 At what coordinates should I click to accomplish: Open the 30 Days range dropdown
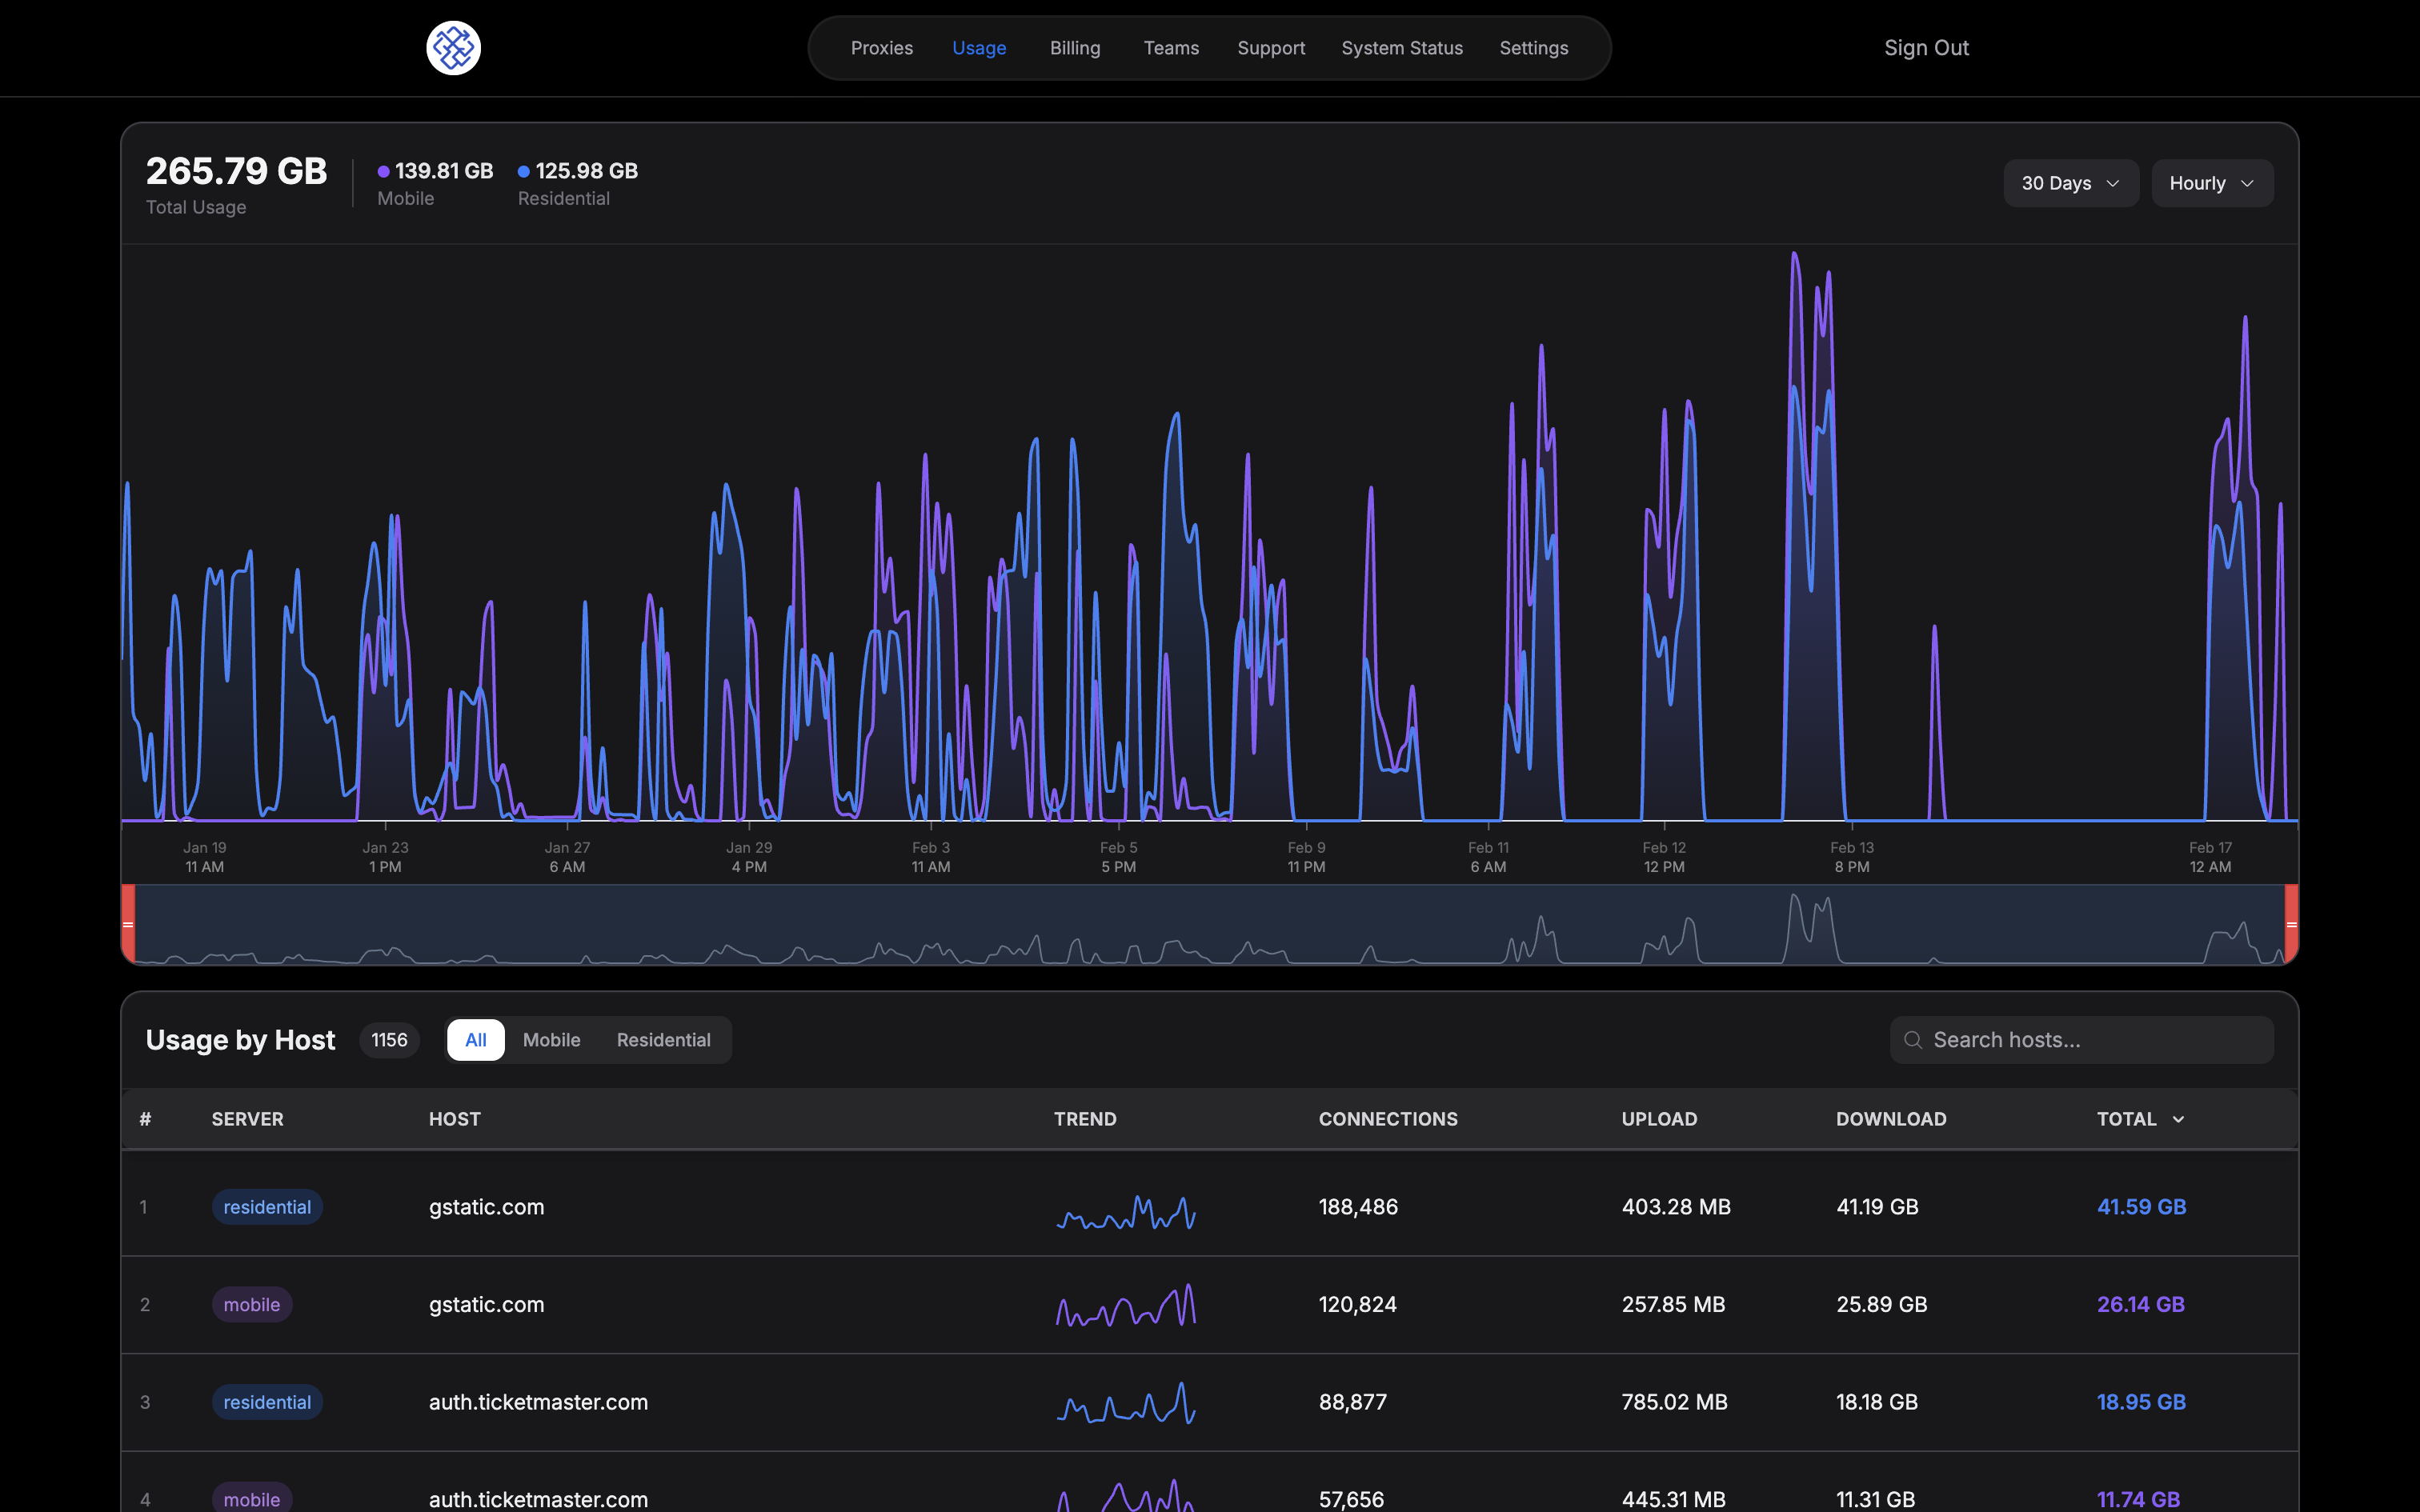pyautogui.click(x=2070, y=183)
